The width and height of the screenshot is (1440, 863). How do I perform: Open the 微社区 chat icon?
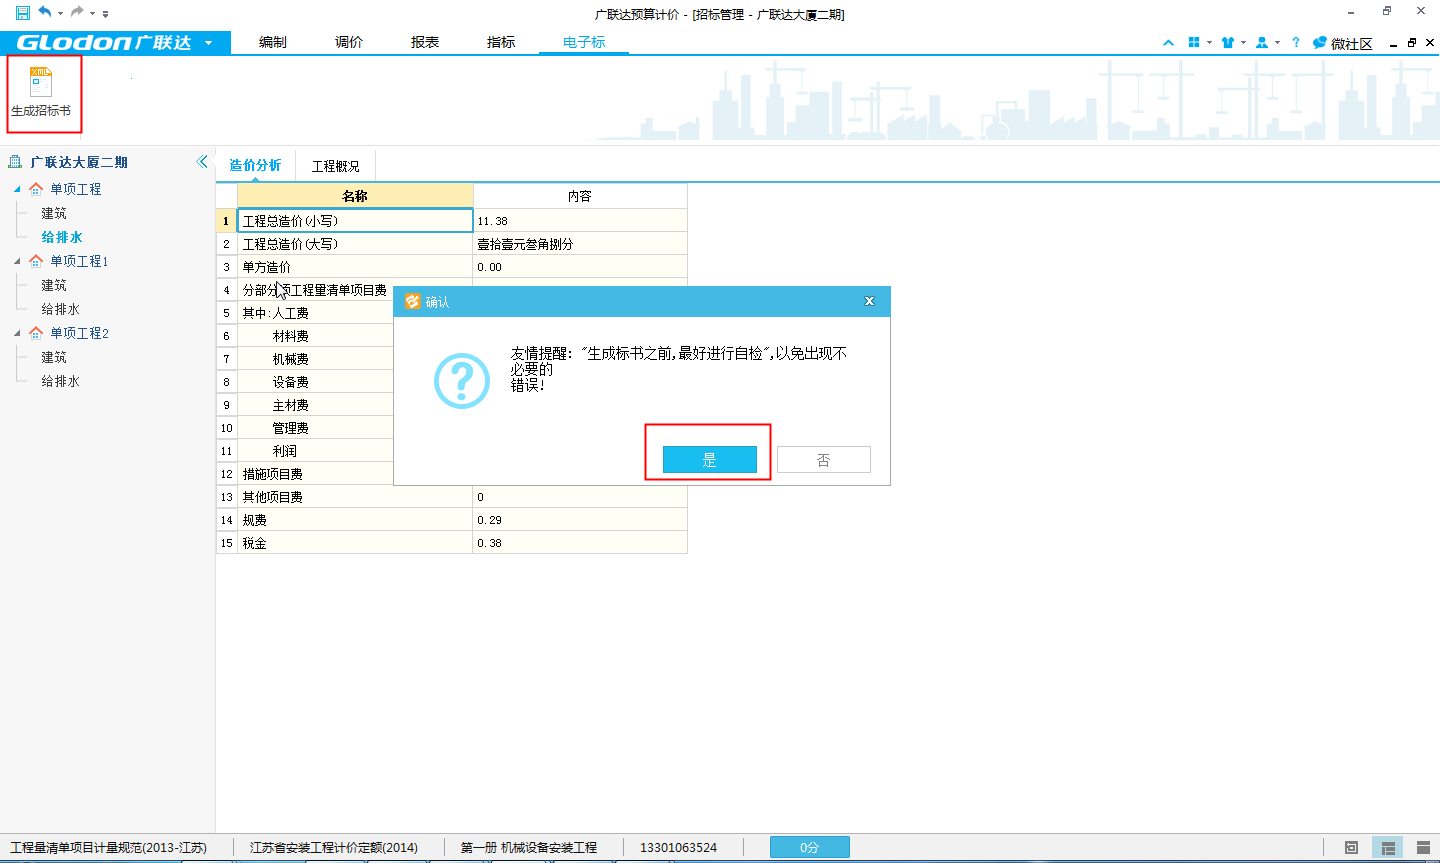(1320, 43)
